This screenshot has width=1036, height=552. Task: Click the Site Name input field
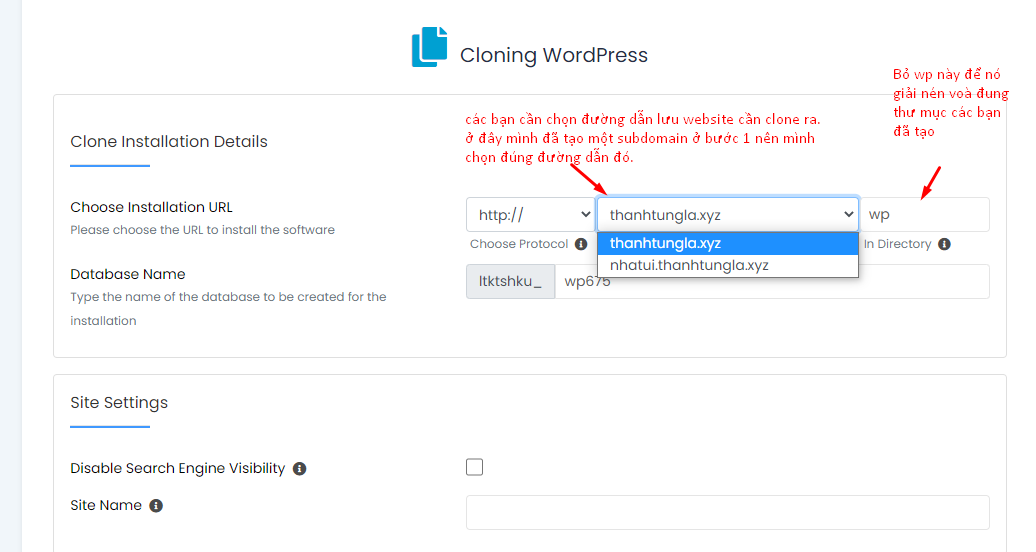727,512
